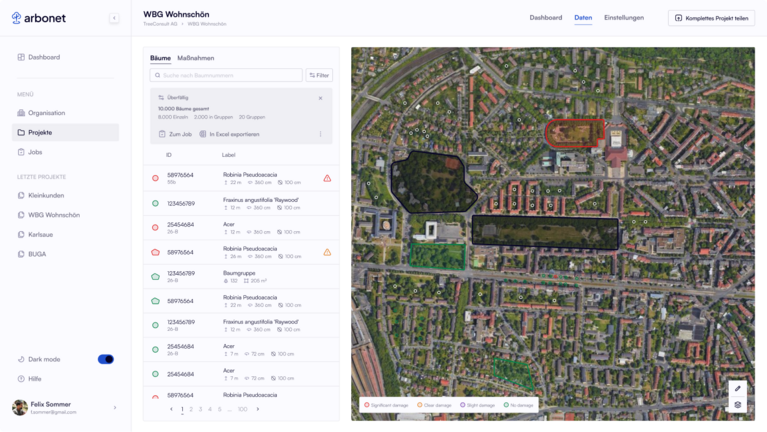
Task: Click the arbonet logo
Action: pyautogui.click(x=38, y=18)
